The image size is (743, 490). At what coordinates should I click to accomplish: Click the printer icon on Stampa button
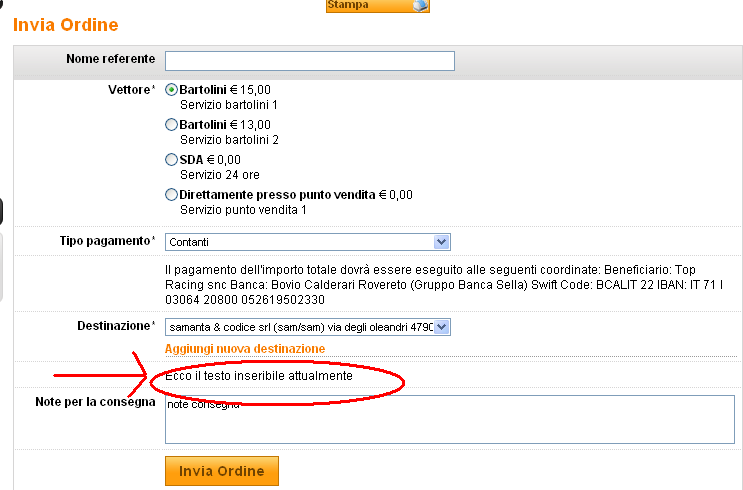tap(420, 5)
